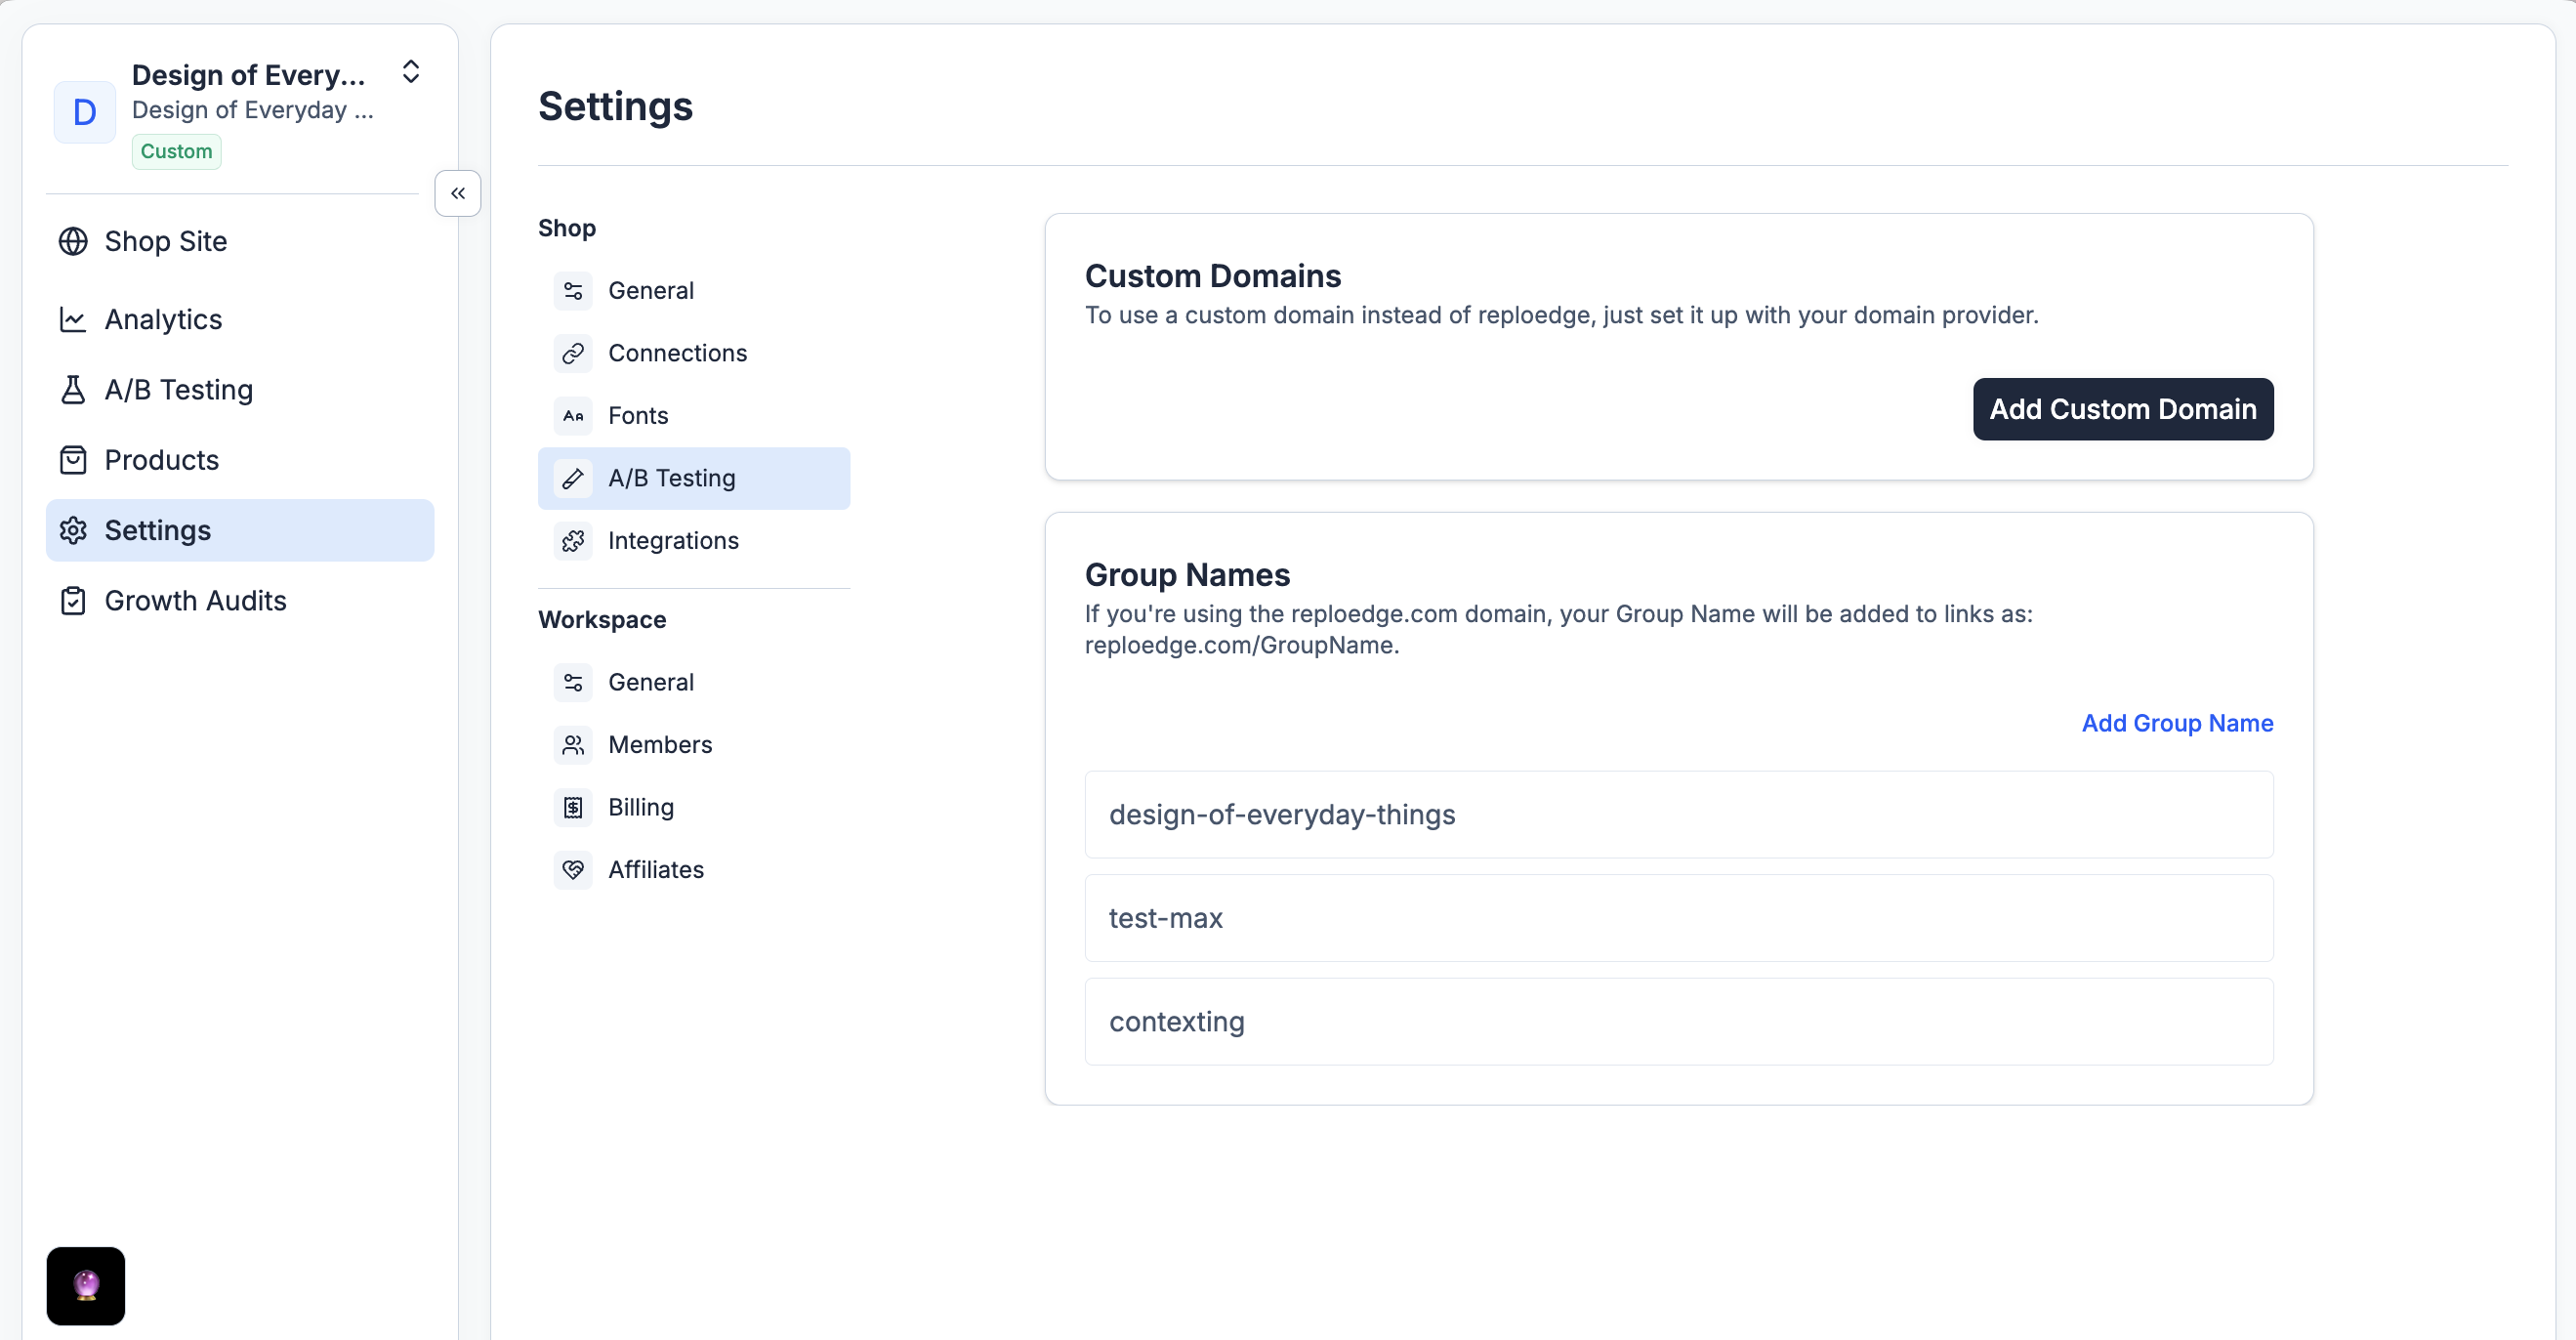This screenshot has width=2576, height=1340.
Task: Select Shop General settings
Action: tap(650, 291)
